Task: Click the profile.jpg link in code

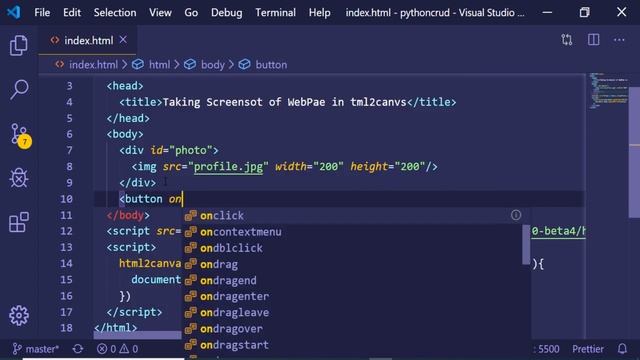Action: pos(228,167)
